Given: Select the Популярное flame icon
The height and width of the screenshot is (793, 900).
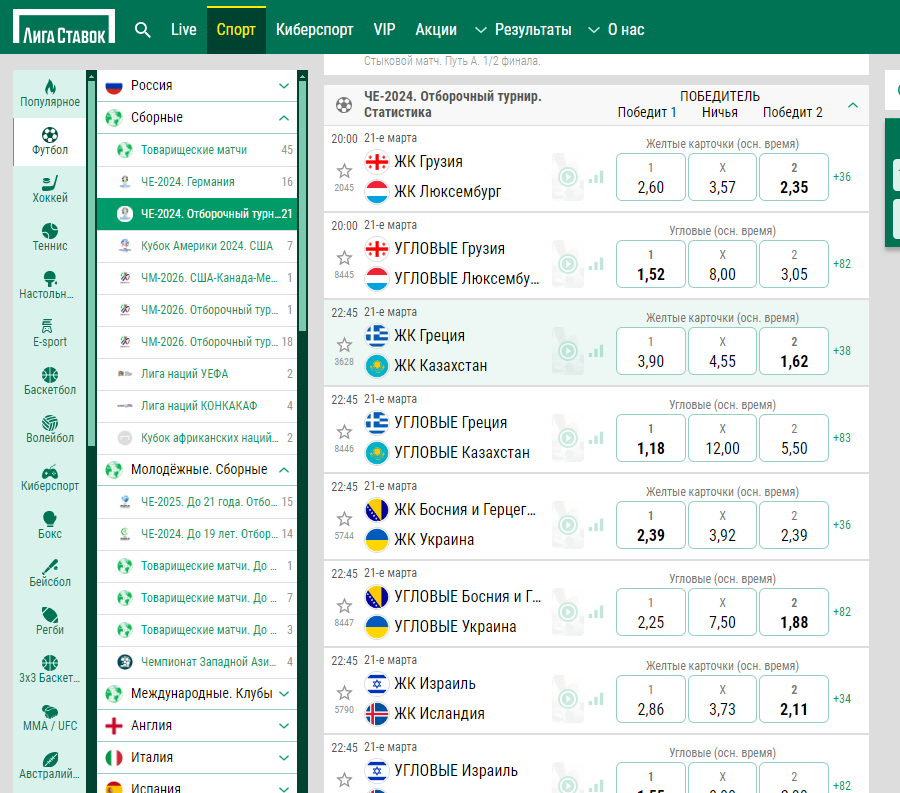Looking at the screenshot, I should [x=50, y=87].
